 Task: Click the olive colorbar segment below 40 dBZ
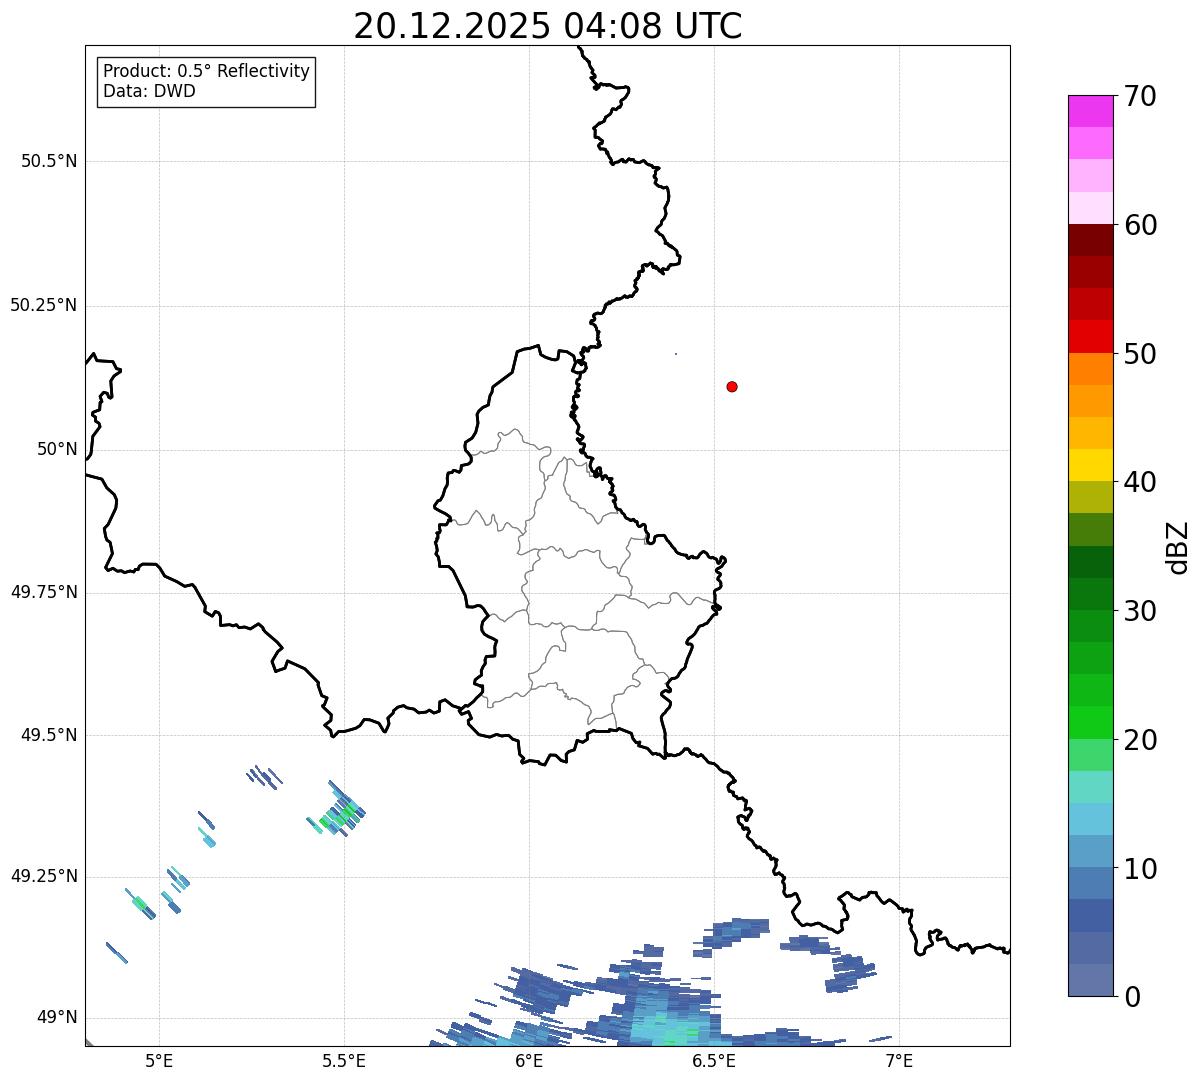click(x=1090, y=497)
